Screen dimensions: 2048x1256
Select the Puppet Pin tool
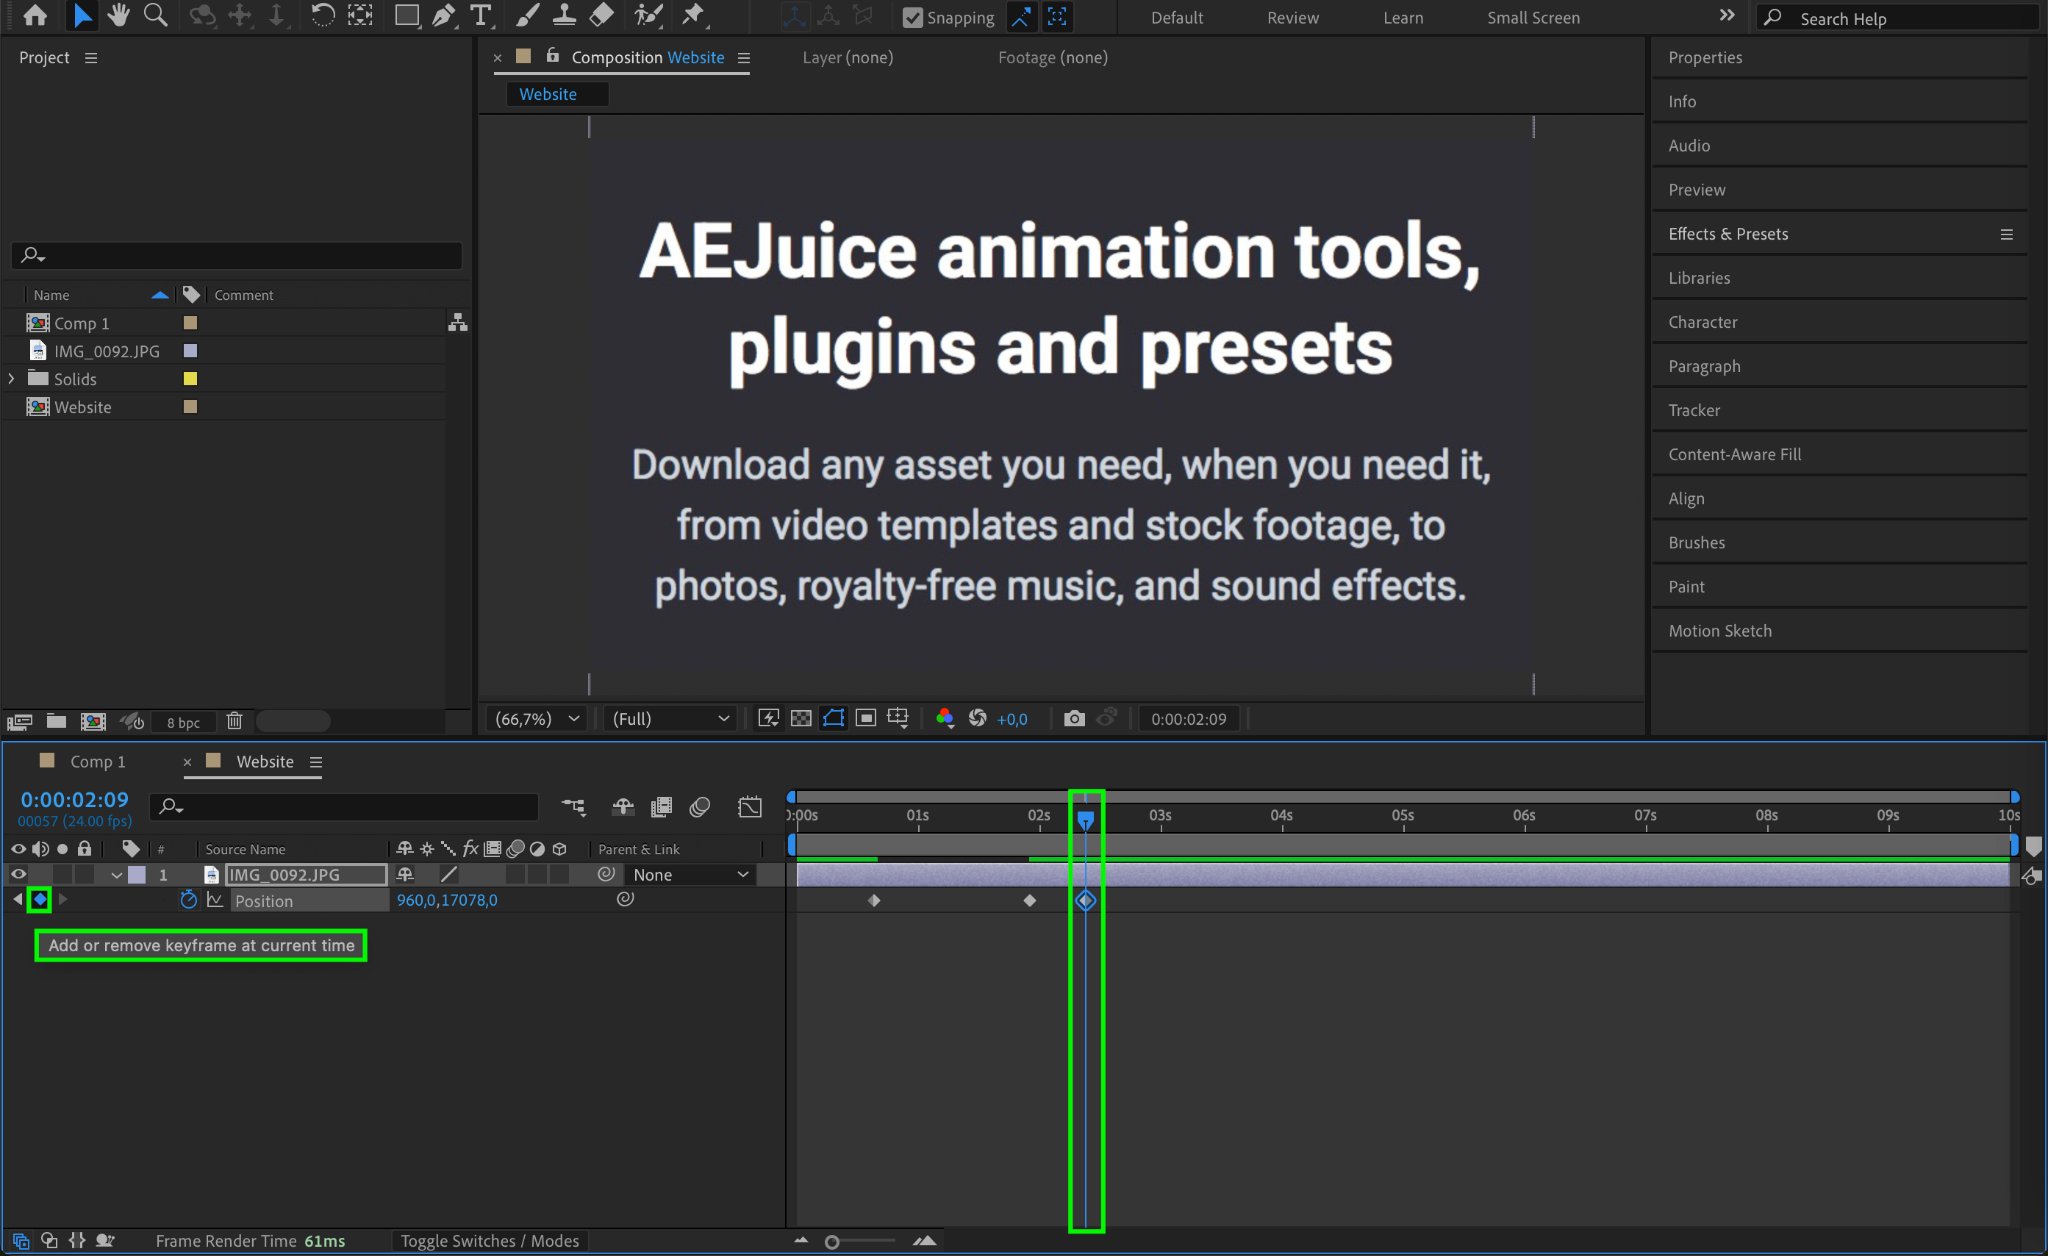click(692, 16)
